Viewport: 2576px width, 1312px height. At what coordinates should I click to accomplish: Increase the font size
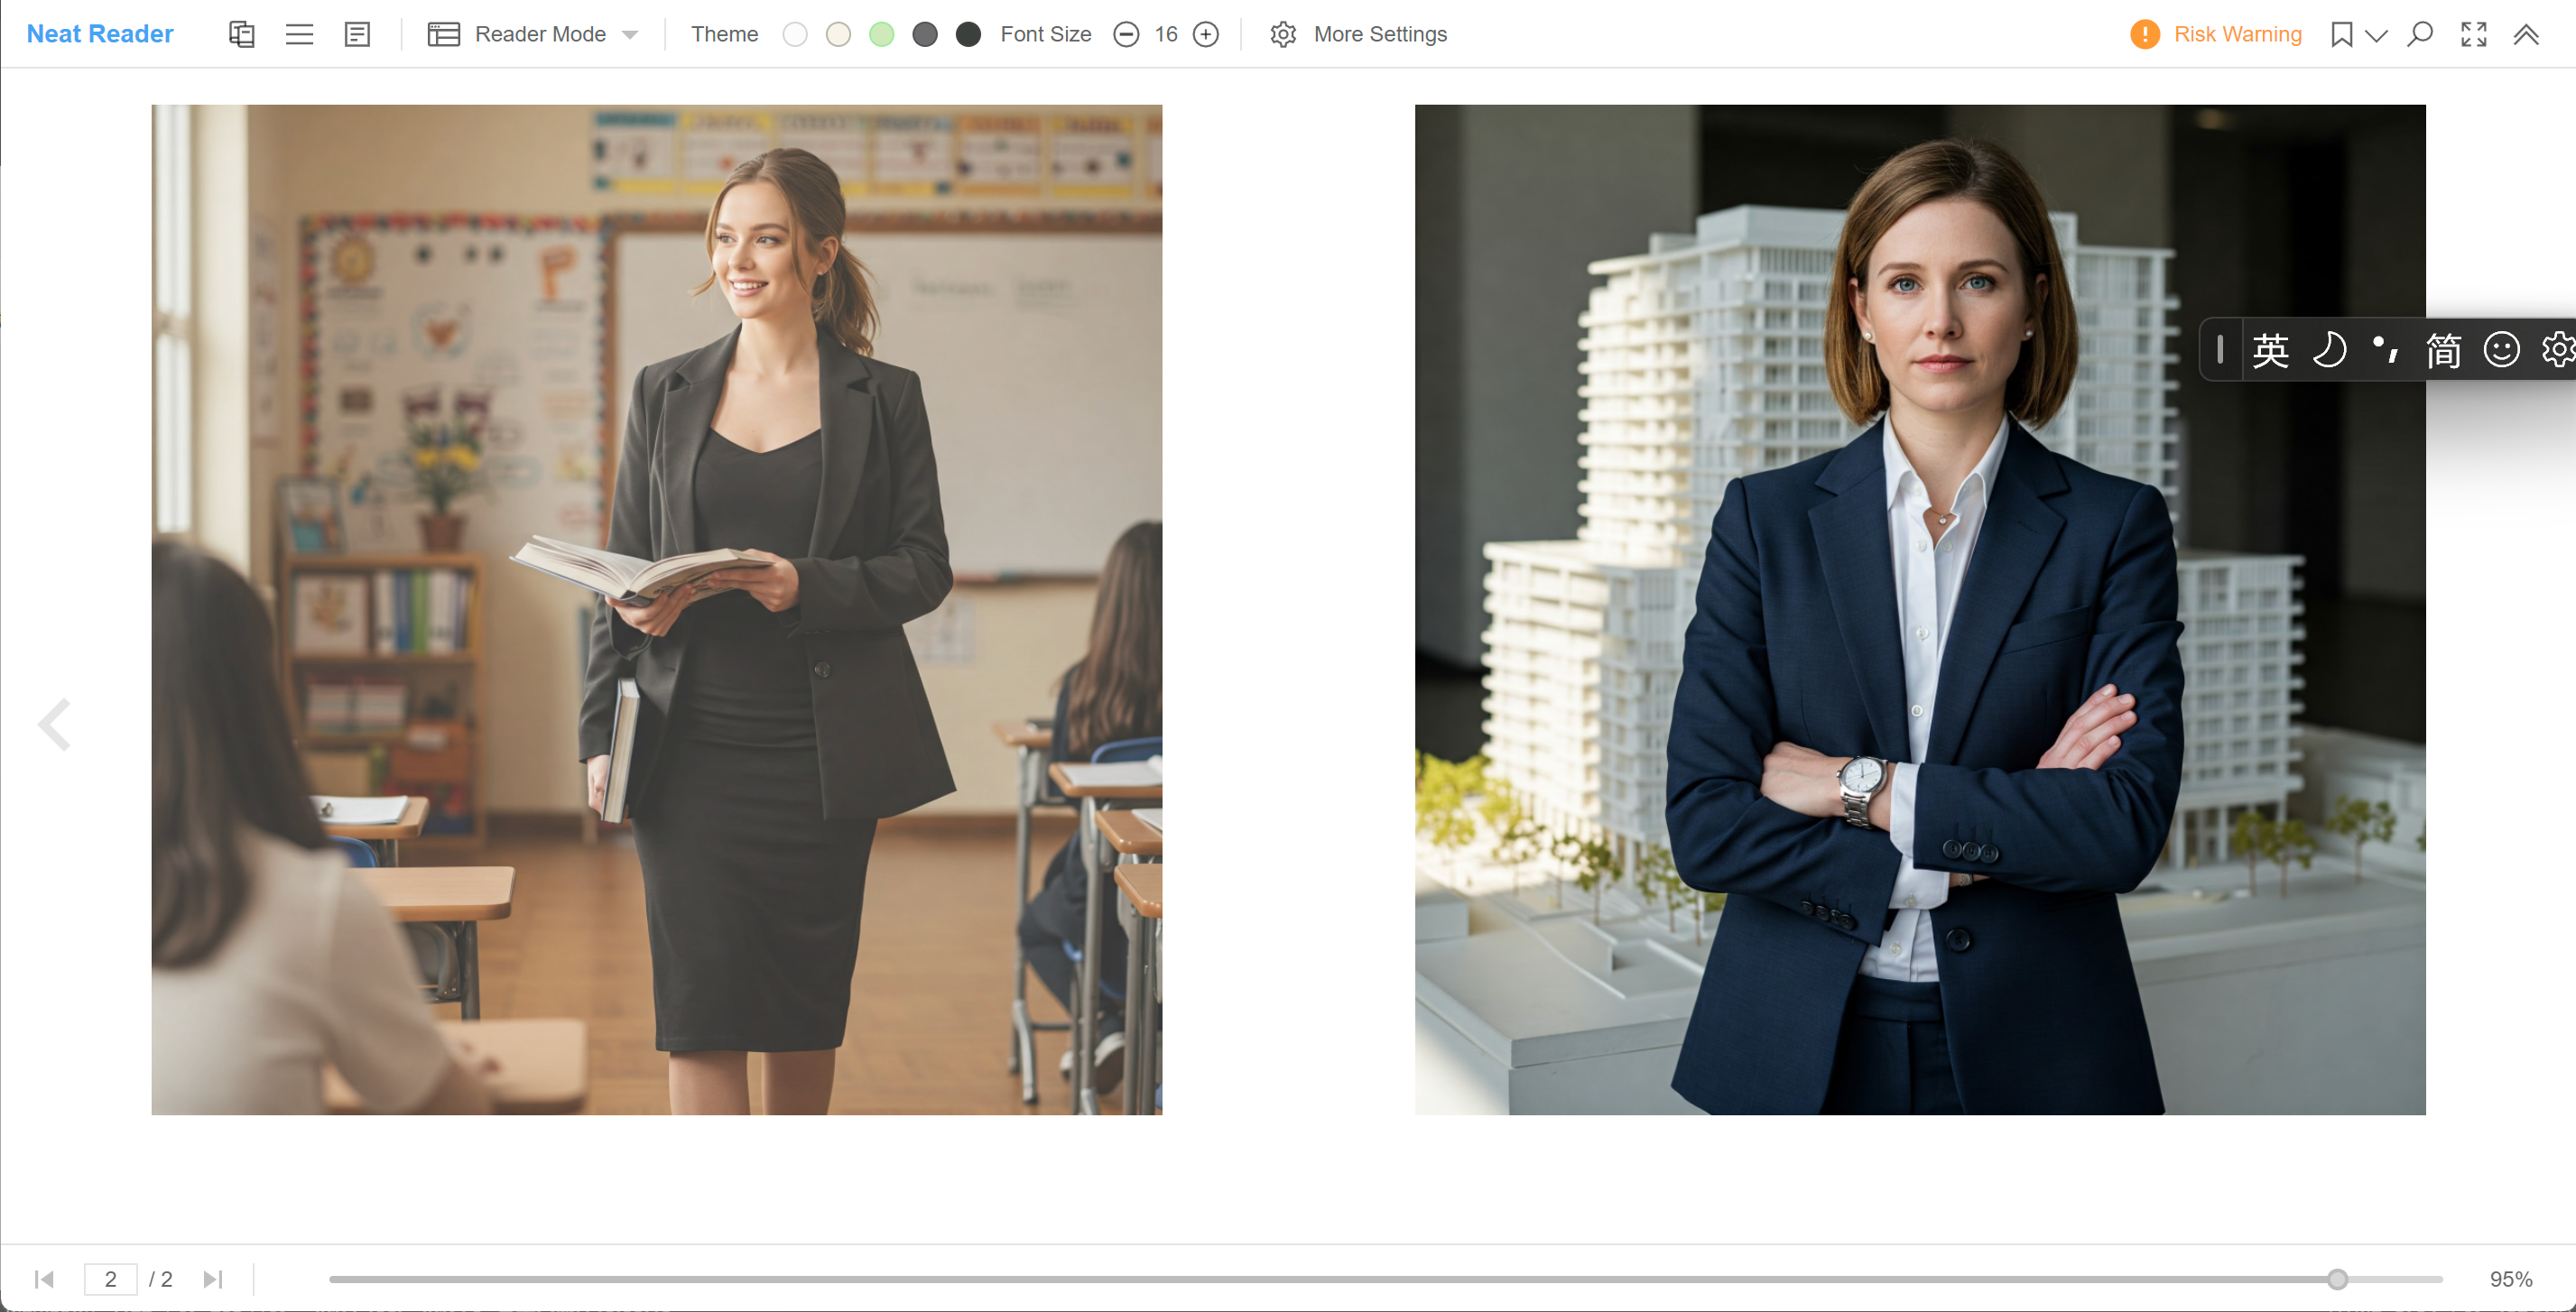[x=1206, y=34]
